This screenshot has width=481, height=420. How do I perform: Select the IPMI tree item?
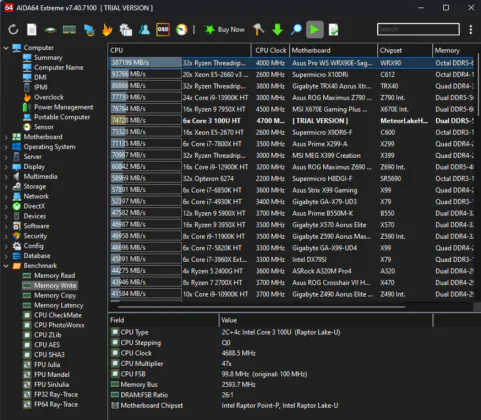(x=41, y=87)
